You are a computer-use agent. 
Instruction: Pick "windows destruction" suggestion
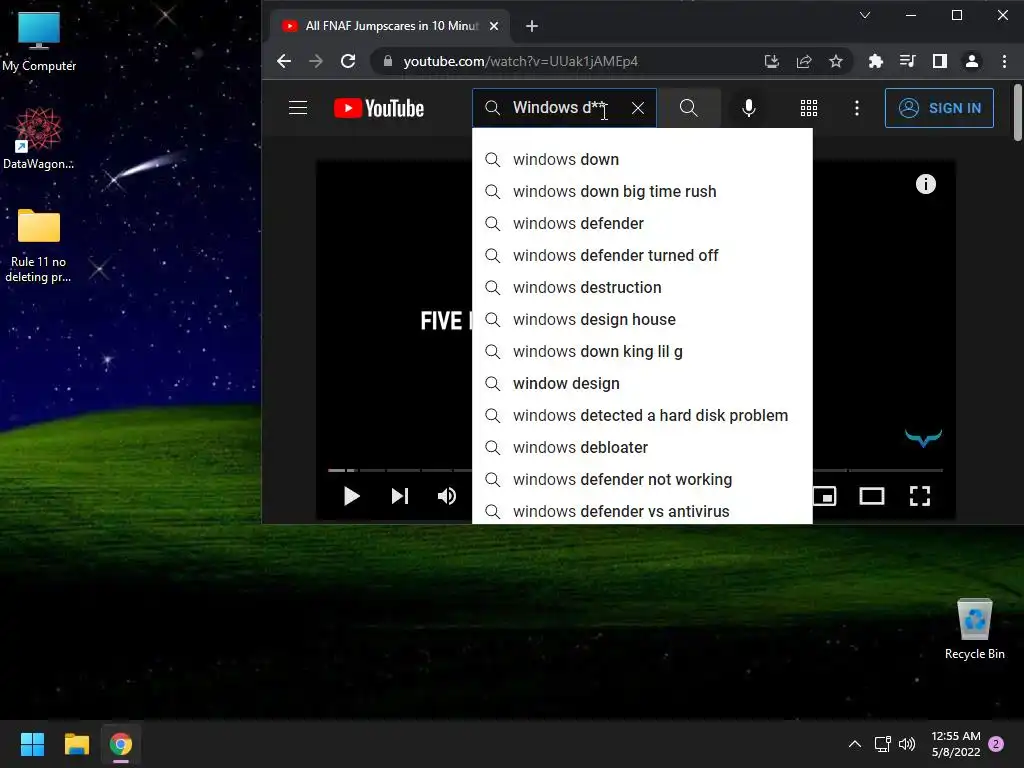(643, 287)
